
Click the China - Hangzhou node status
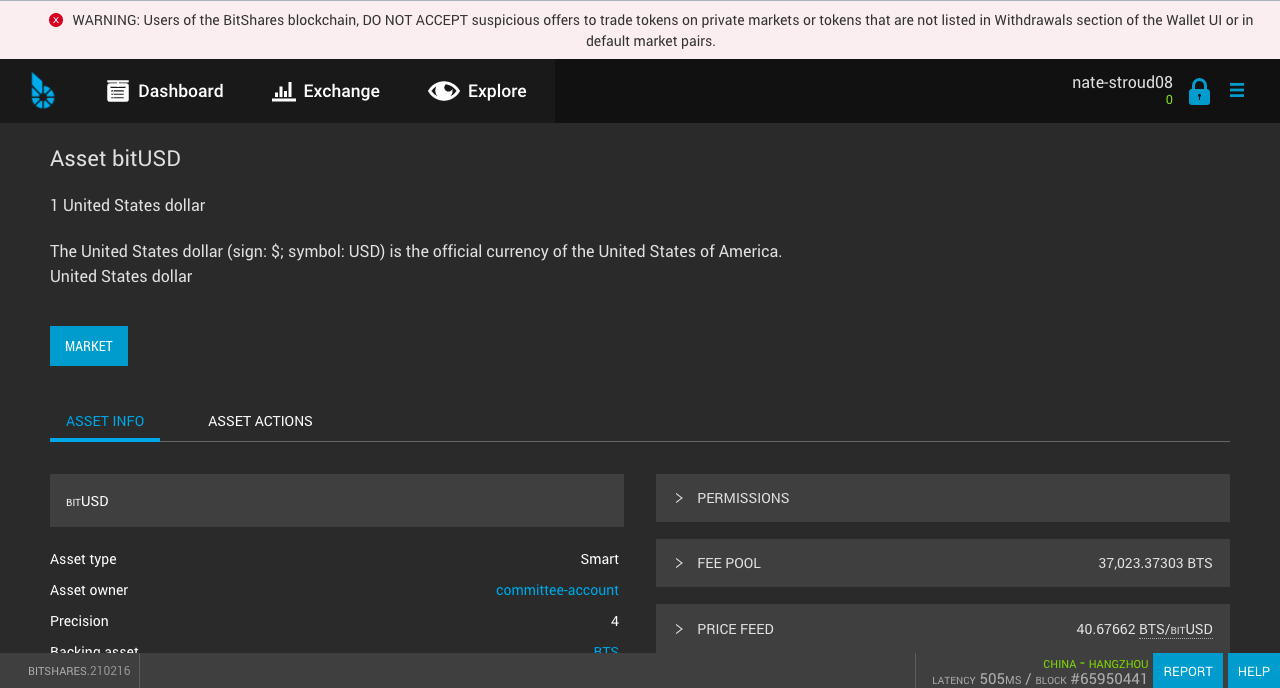coord(1095,664)
